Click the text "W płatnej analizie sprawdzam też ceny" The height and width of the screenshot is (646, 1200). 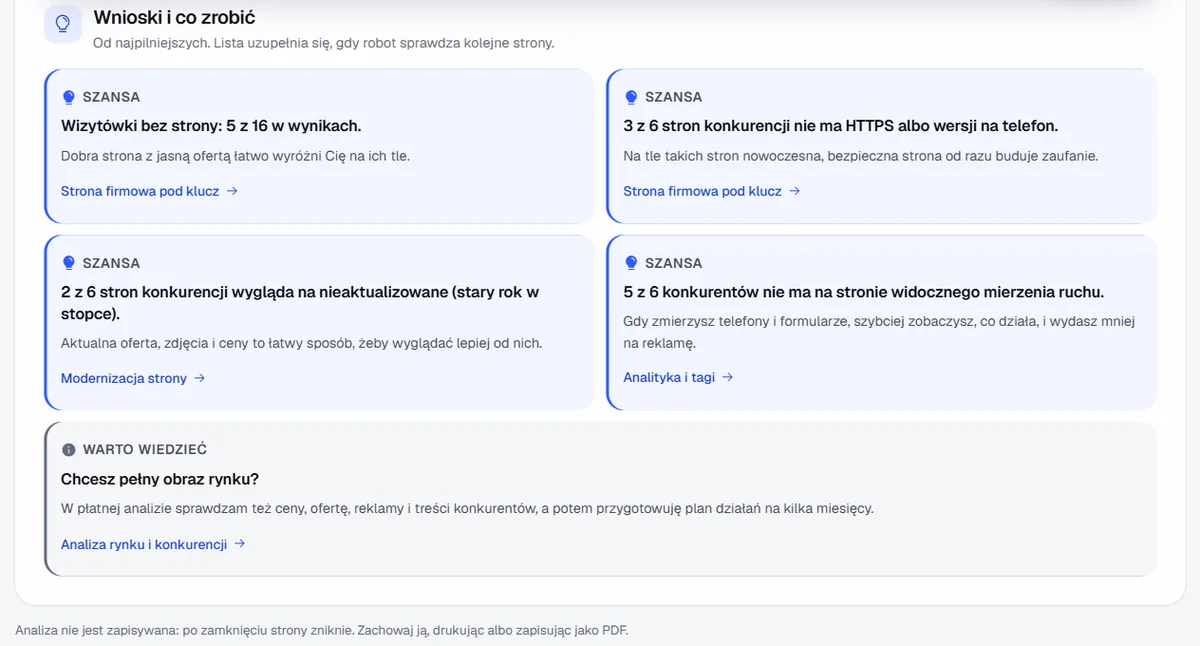point(467,508)
